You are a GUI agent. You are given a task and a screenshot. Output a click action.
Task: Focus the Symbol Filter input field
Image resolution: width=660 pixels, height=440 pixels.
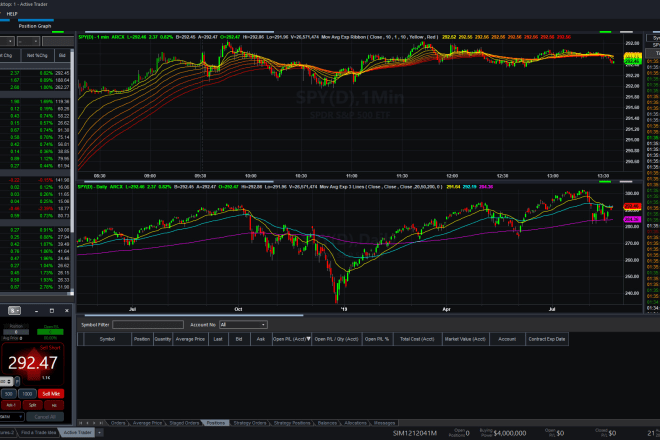[148, 325]
